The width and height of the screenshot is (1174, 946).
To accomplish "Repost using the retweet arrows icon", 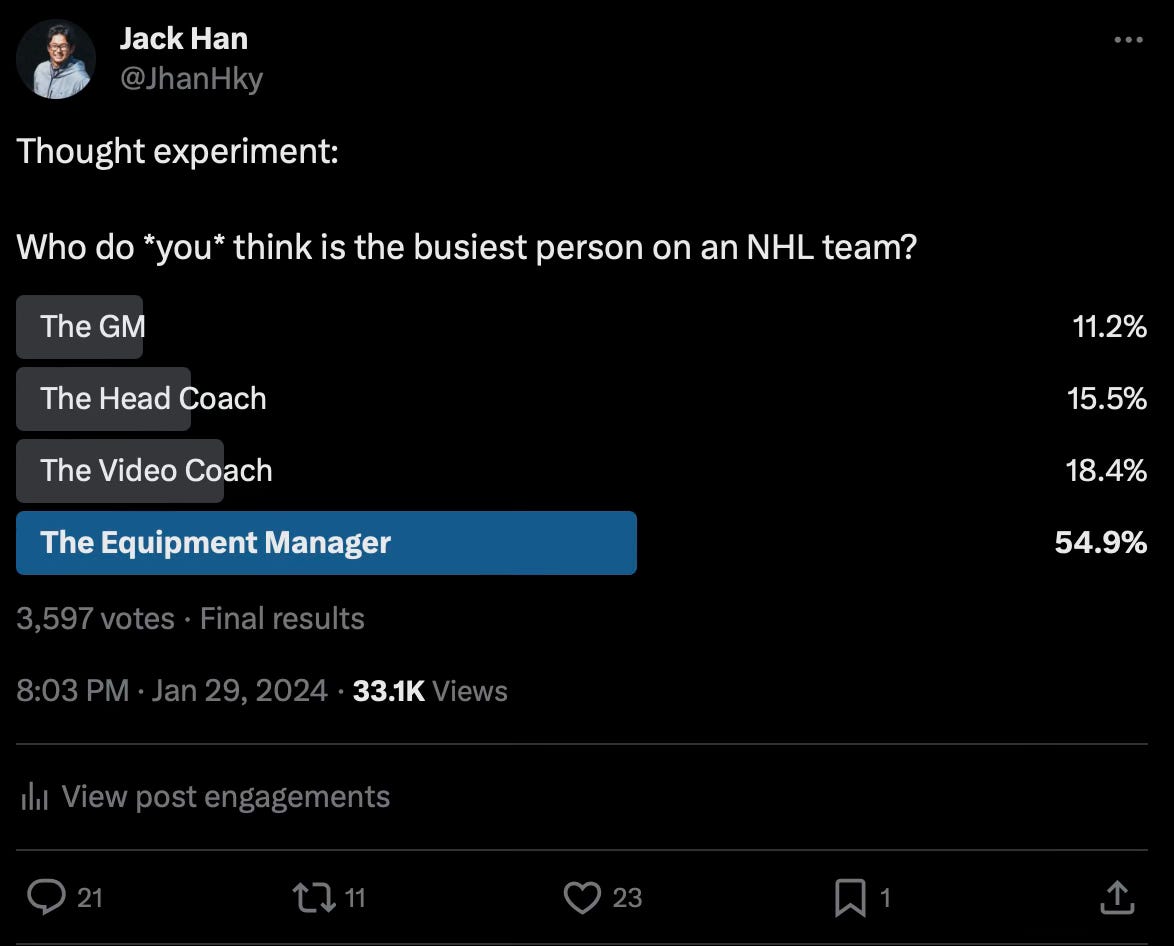I will [314, 897].
